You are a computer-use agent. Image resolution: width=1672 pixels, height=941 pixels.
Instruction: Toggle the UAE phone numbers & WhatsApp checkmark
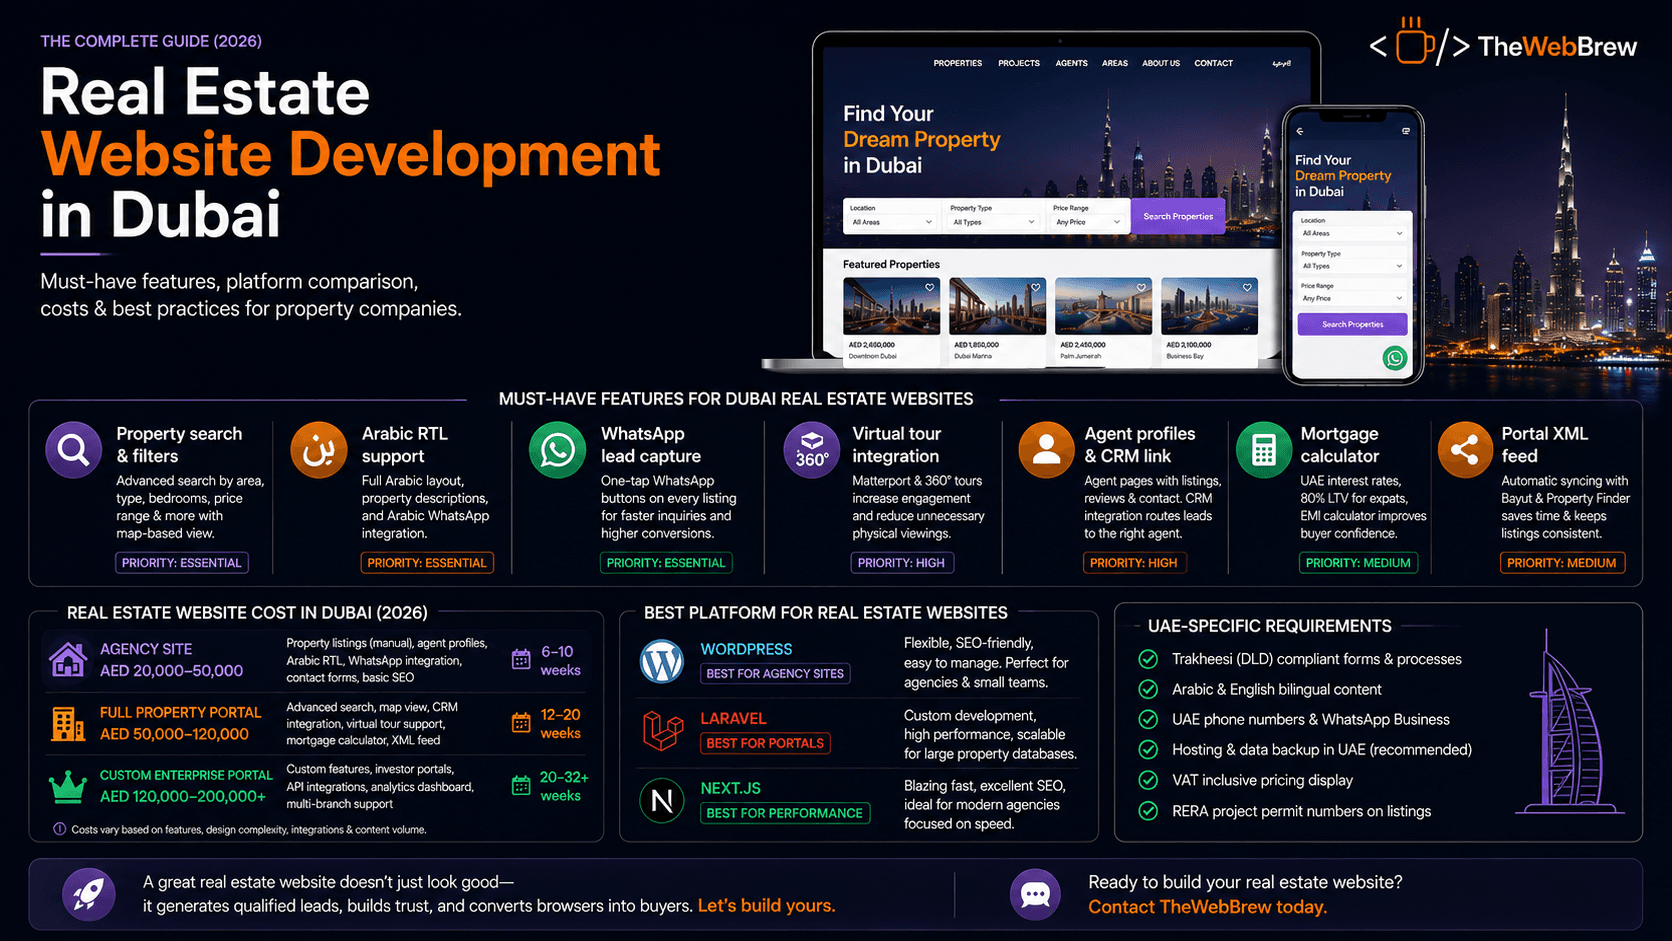pyautogui.click(x=1148, y=719)
